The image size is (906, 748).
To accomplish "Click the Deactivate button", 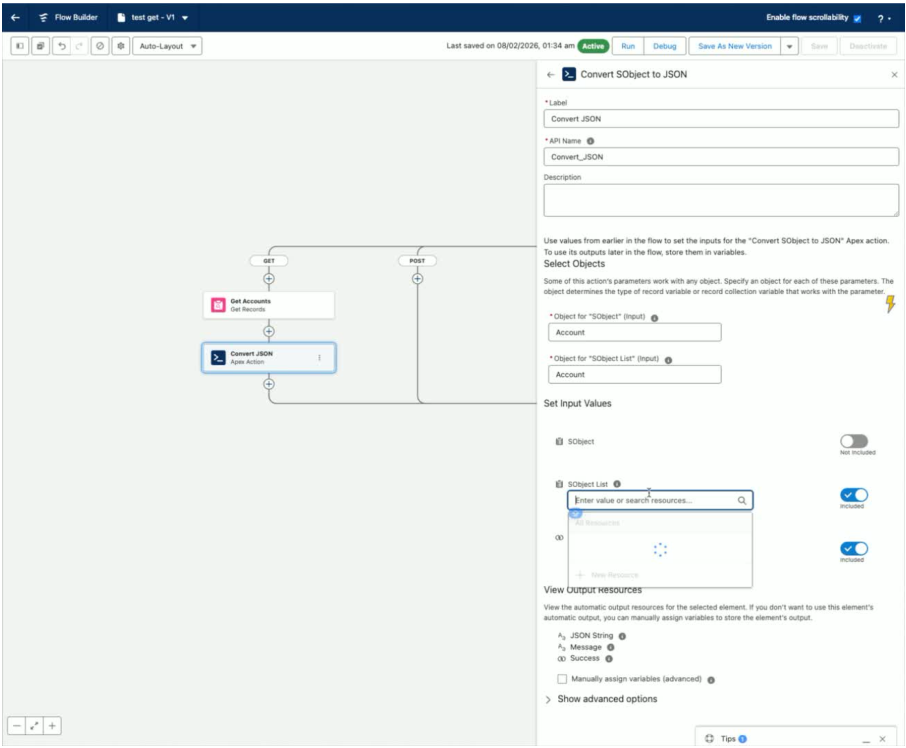I will pos(868,46).
